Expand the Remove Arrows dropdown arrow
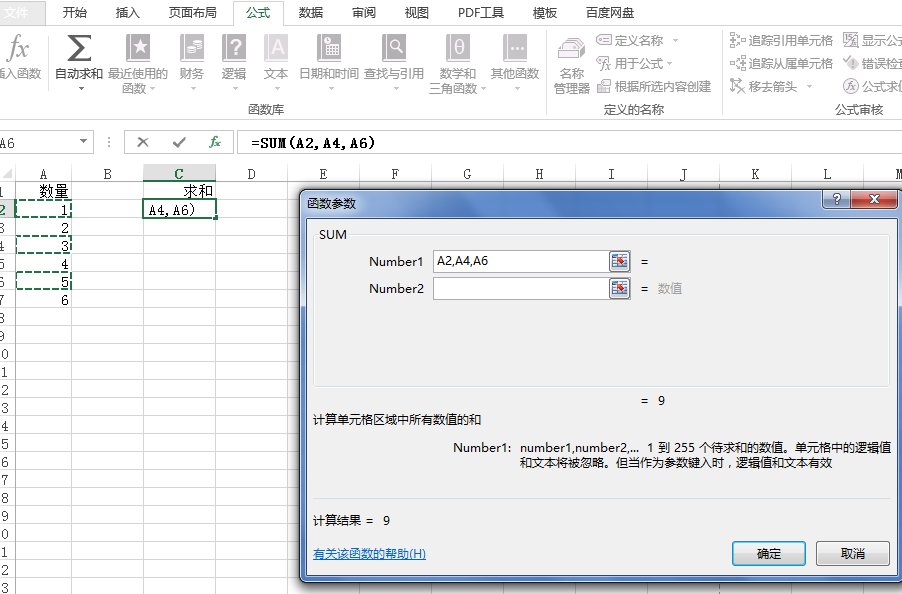Viewport: 902px width, 594px height. point(809,87)
